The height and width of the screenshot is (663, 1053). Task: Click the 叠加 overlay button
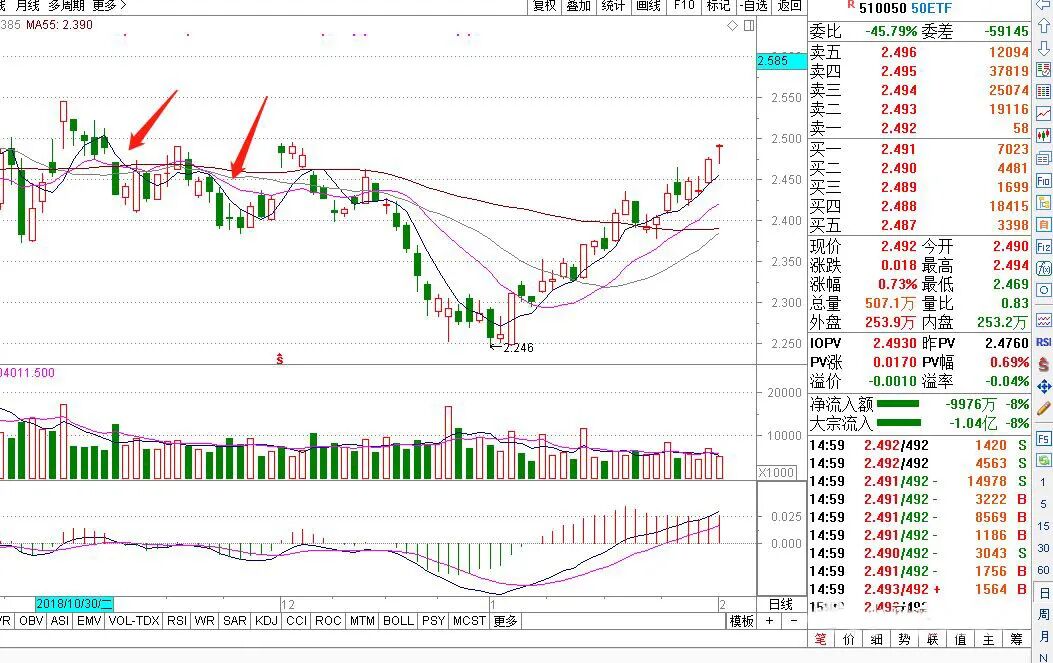click(578, 6)
